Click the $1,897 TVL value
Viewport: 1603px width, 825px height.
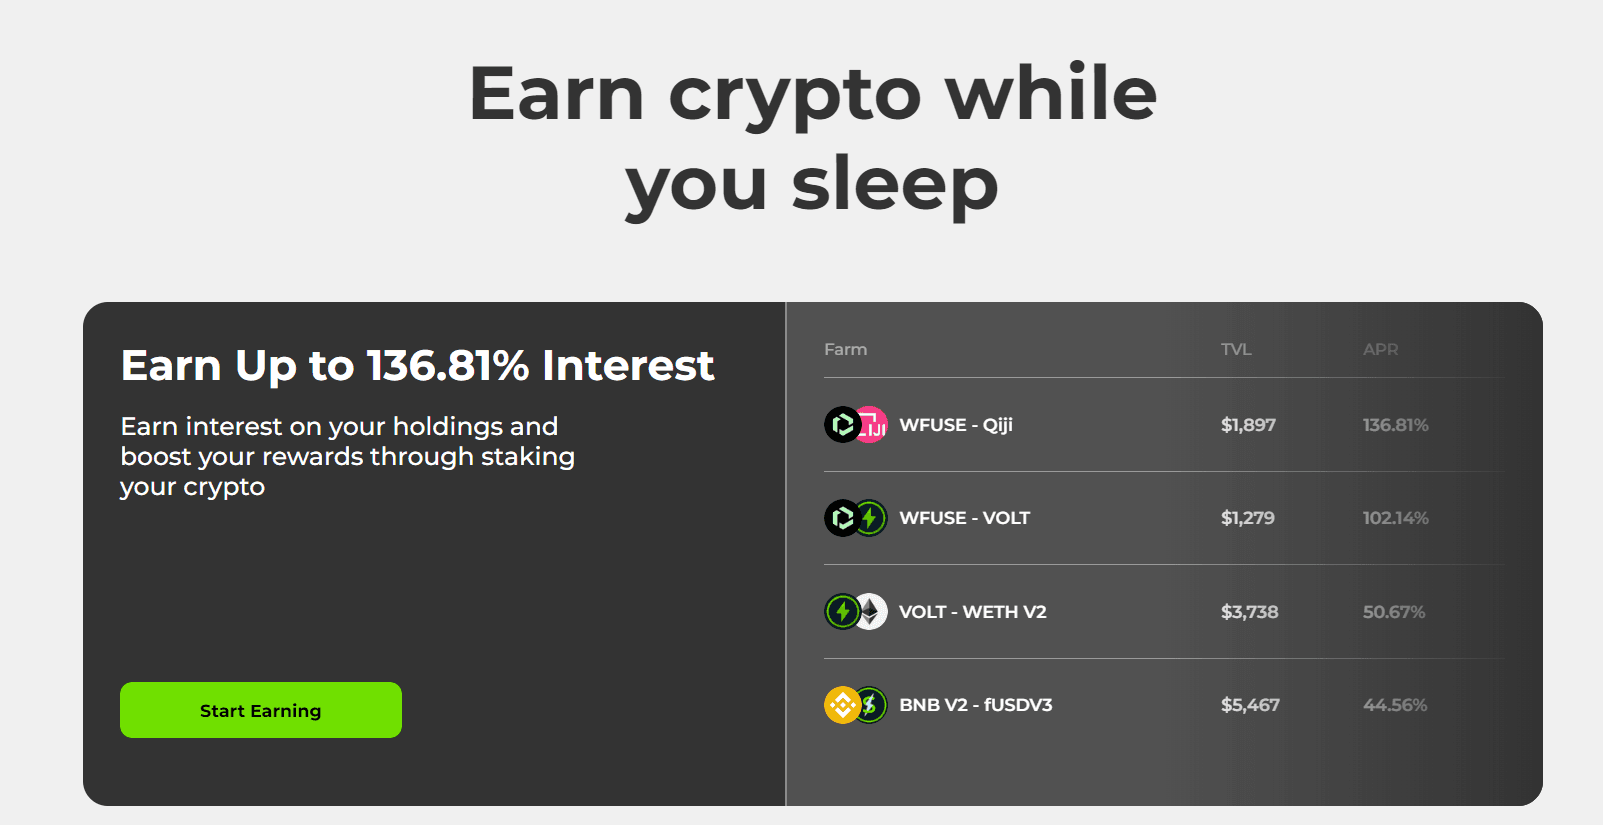pos(1248,425)
